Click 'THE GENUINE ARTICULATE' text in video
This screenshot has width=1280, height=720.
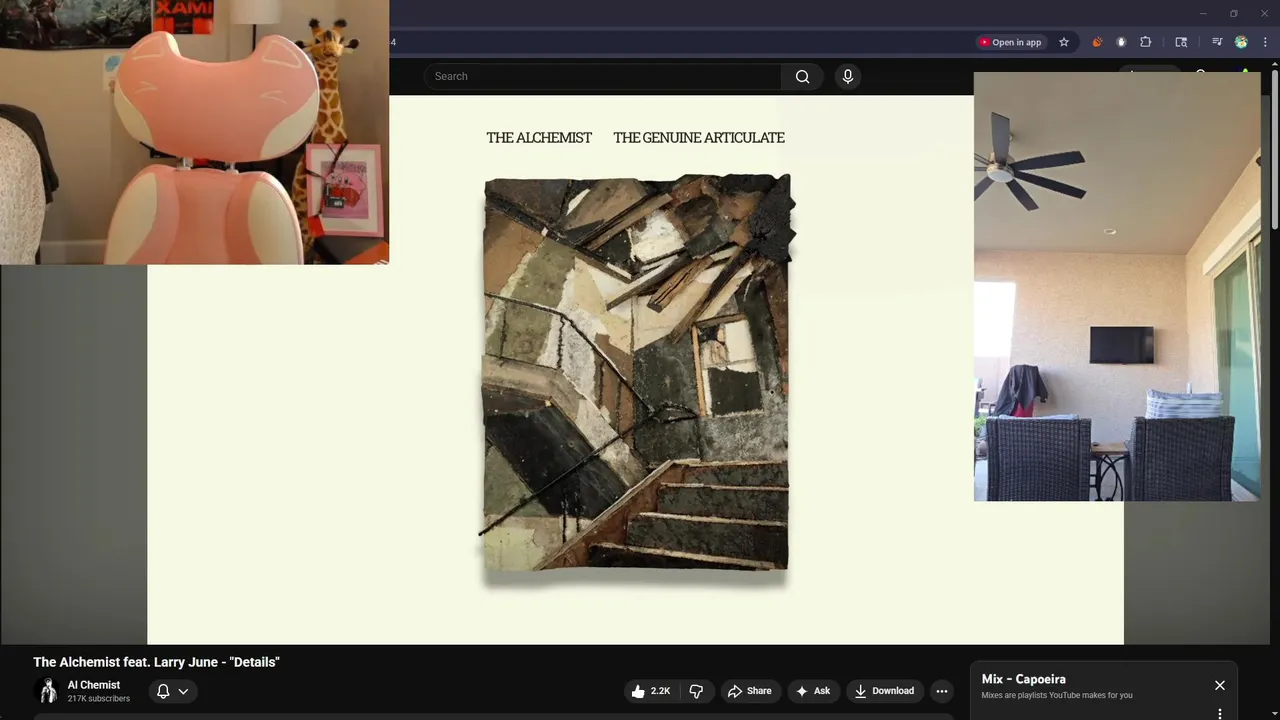coord(699,138)
